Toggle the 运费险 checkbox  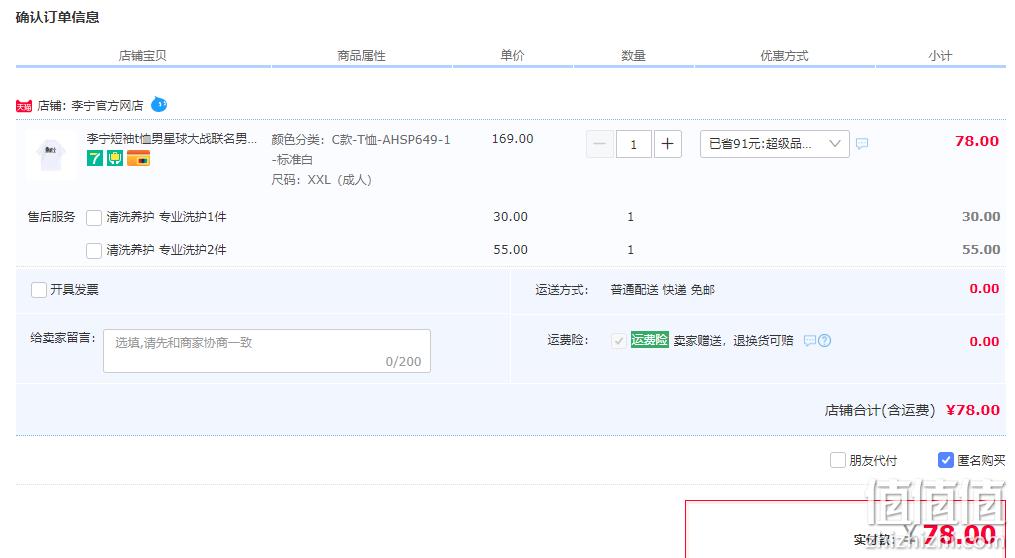click(x=618, y=340)
